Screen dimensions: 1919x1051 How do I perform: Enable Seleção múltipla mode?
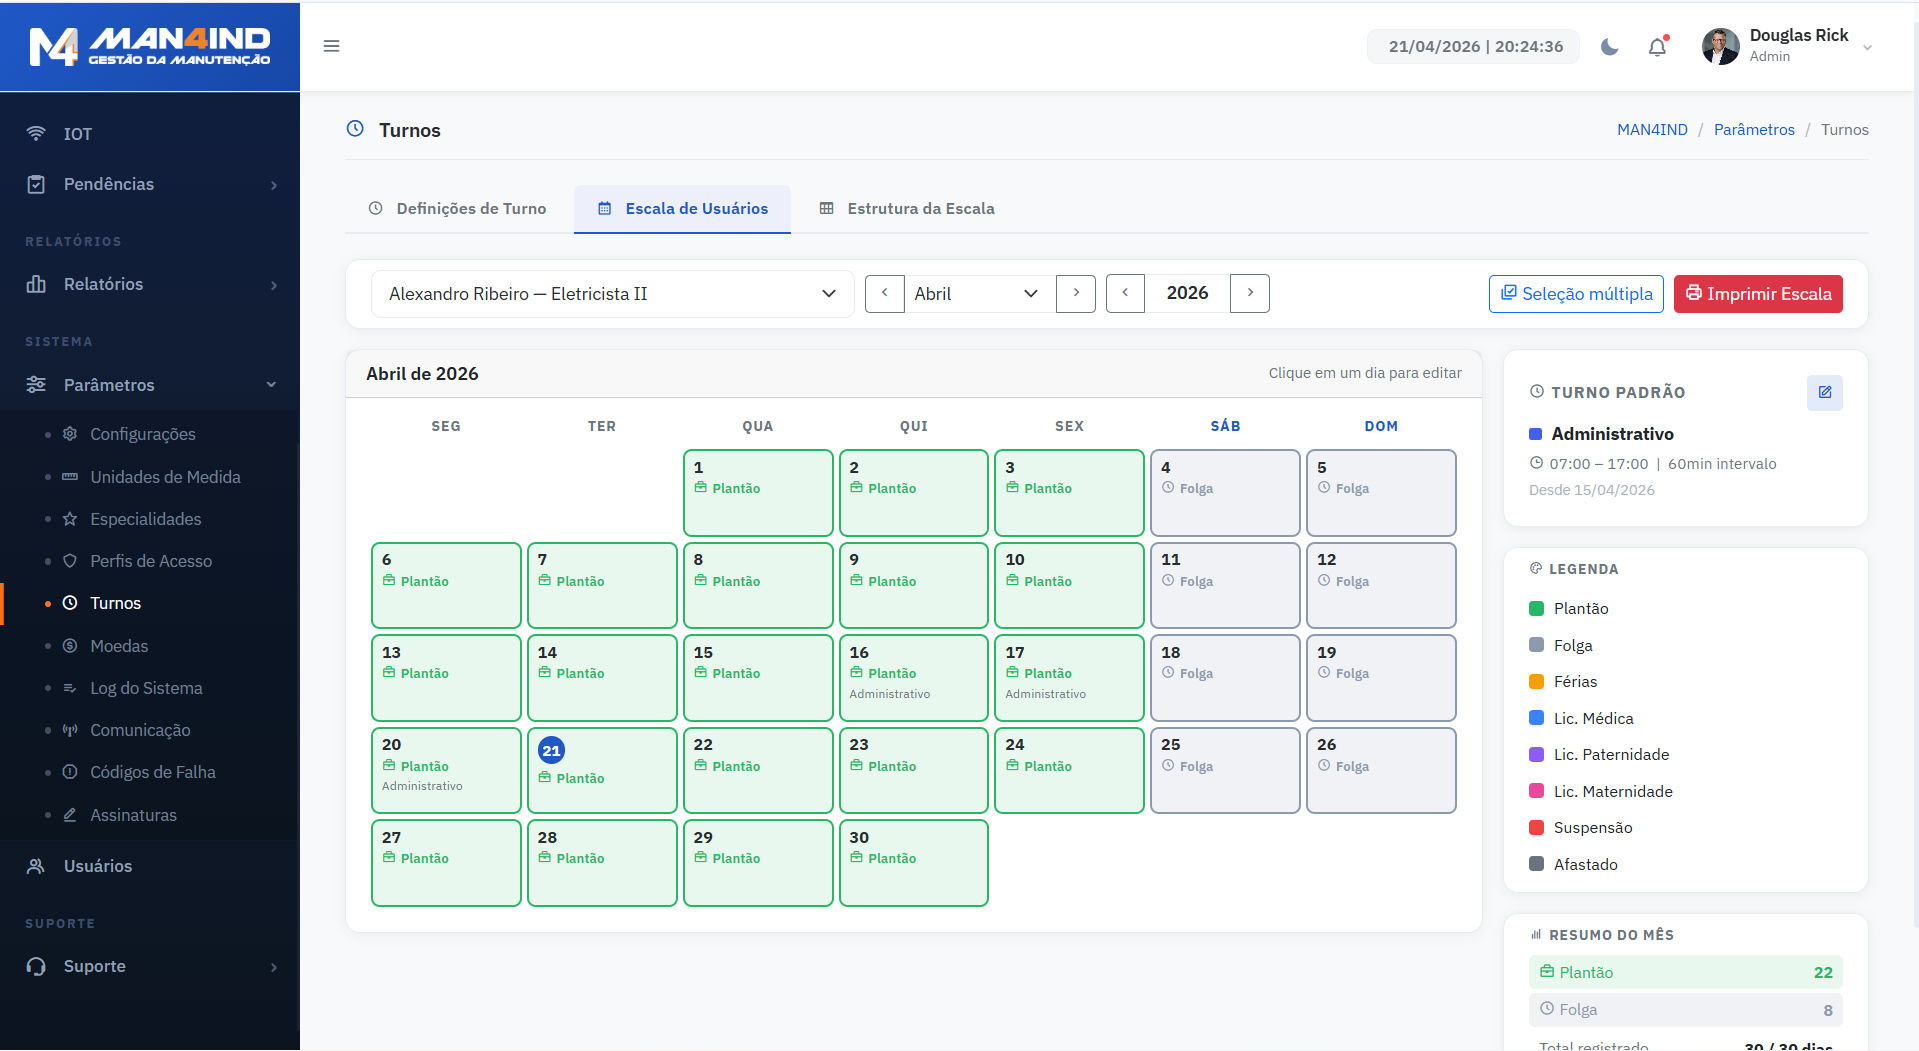coord(1575,294)
